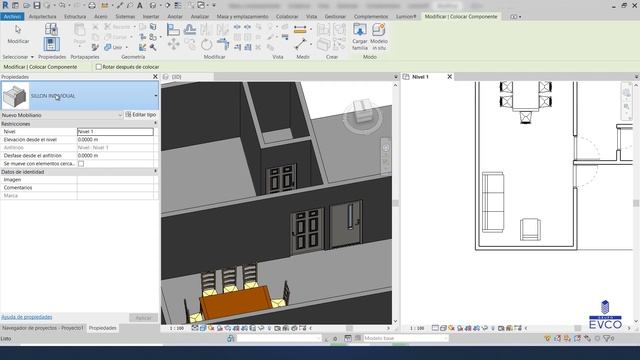Viewport: 640px width, 360px height.
Task: Close the Propiedades palette
Action: coord(155,77)
